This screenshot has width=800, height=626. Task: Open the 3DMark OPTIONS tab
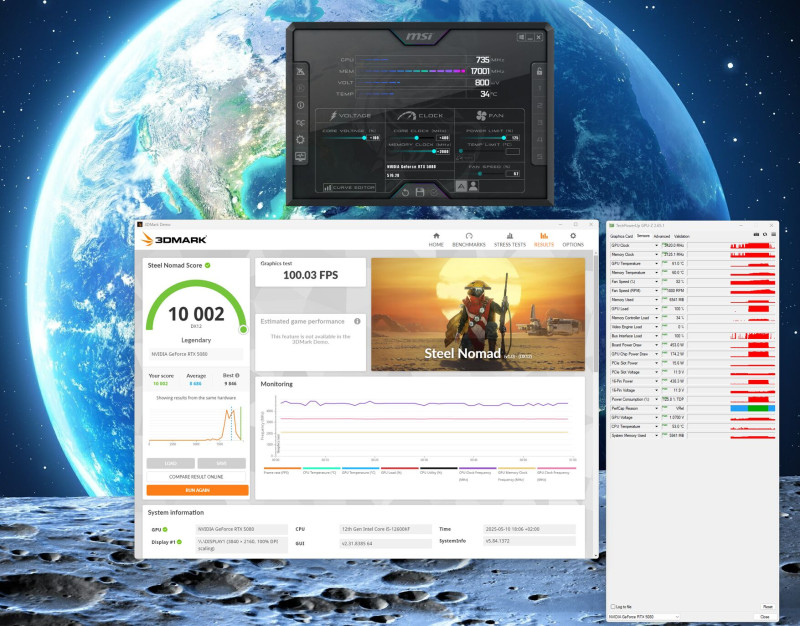[x=573, y=240]
